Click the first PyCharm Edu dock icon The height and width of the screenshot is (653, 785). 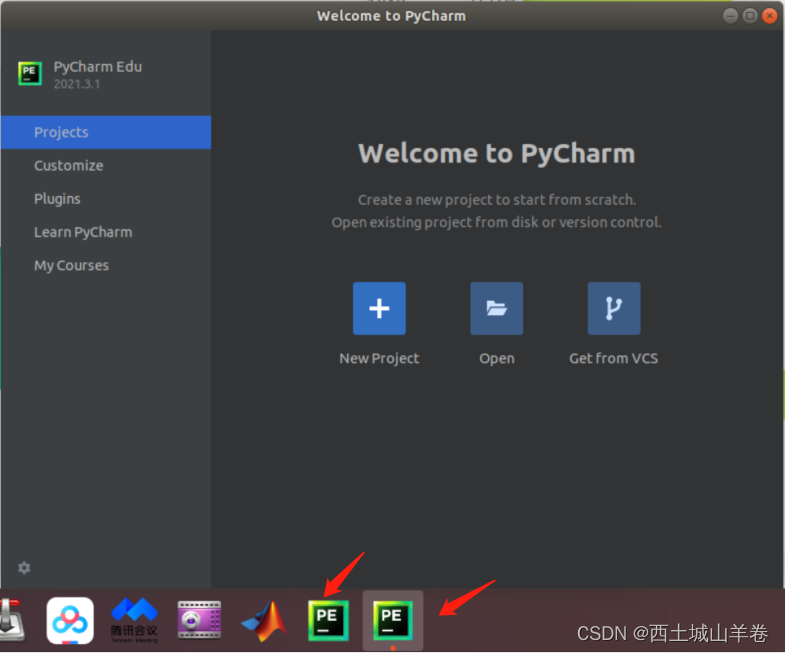[328, 620]
